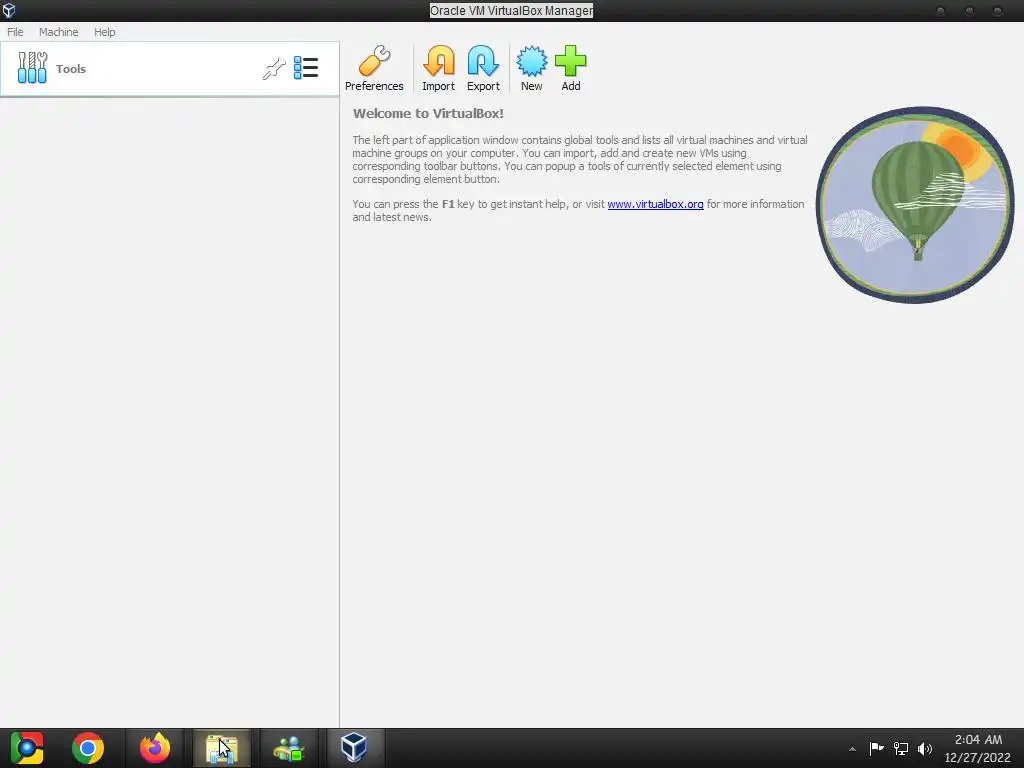Click the Oracle VM VirtualBox Manager title
The image size is (1024, 768).
click(511, 10)
